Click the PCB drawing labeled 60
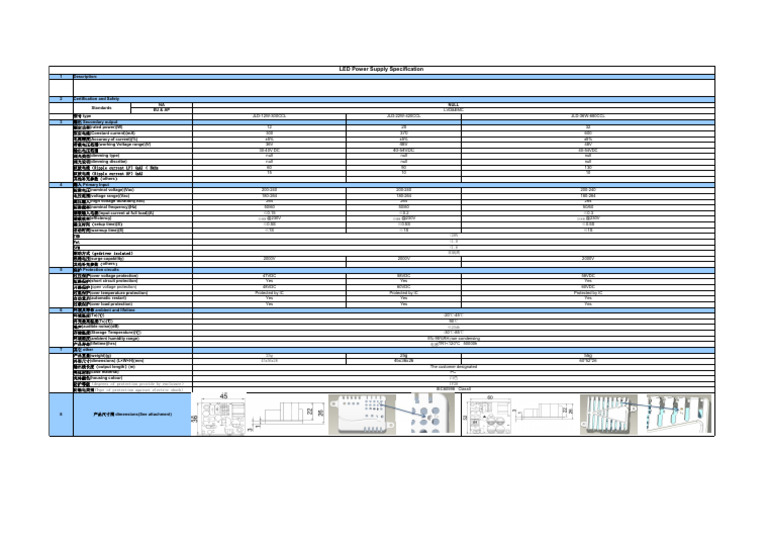The image size is (768, 543). pos(487,414)
